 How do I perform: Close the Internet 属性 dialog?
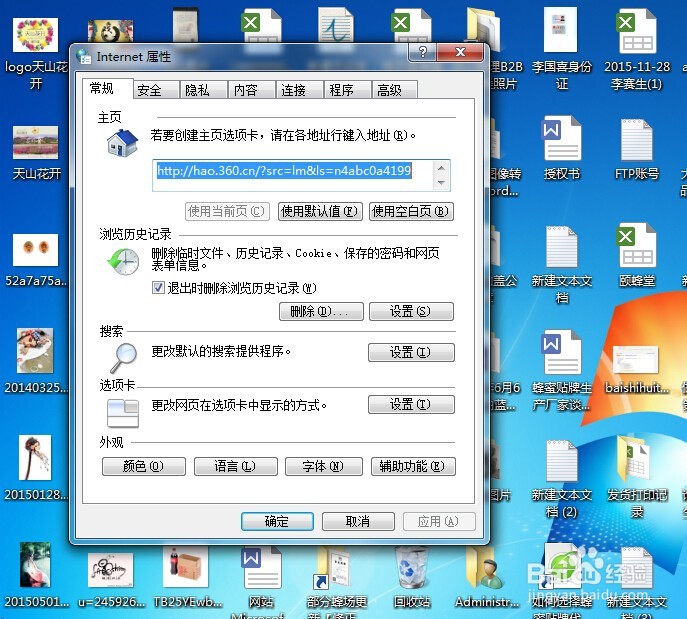[460, 53]
